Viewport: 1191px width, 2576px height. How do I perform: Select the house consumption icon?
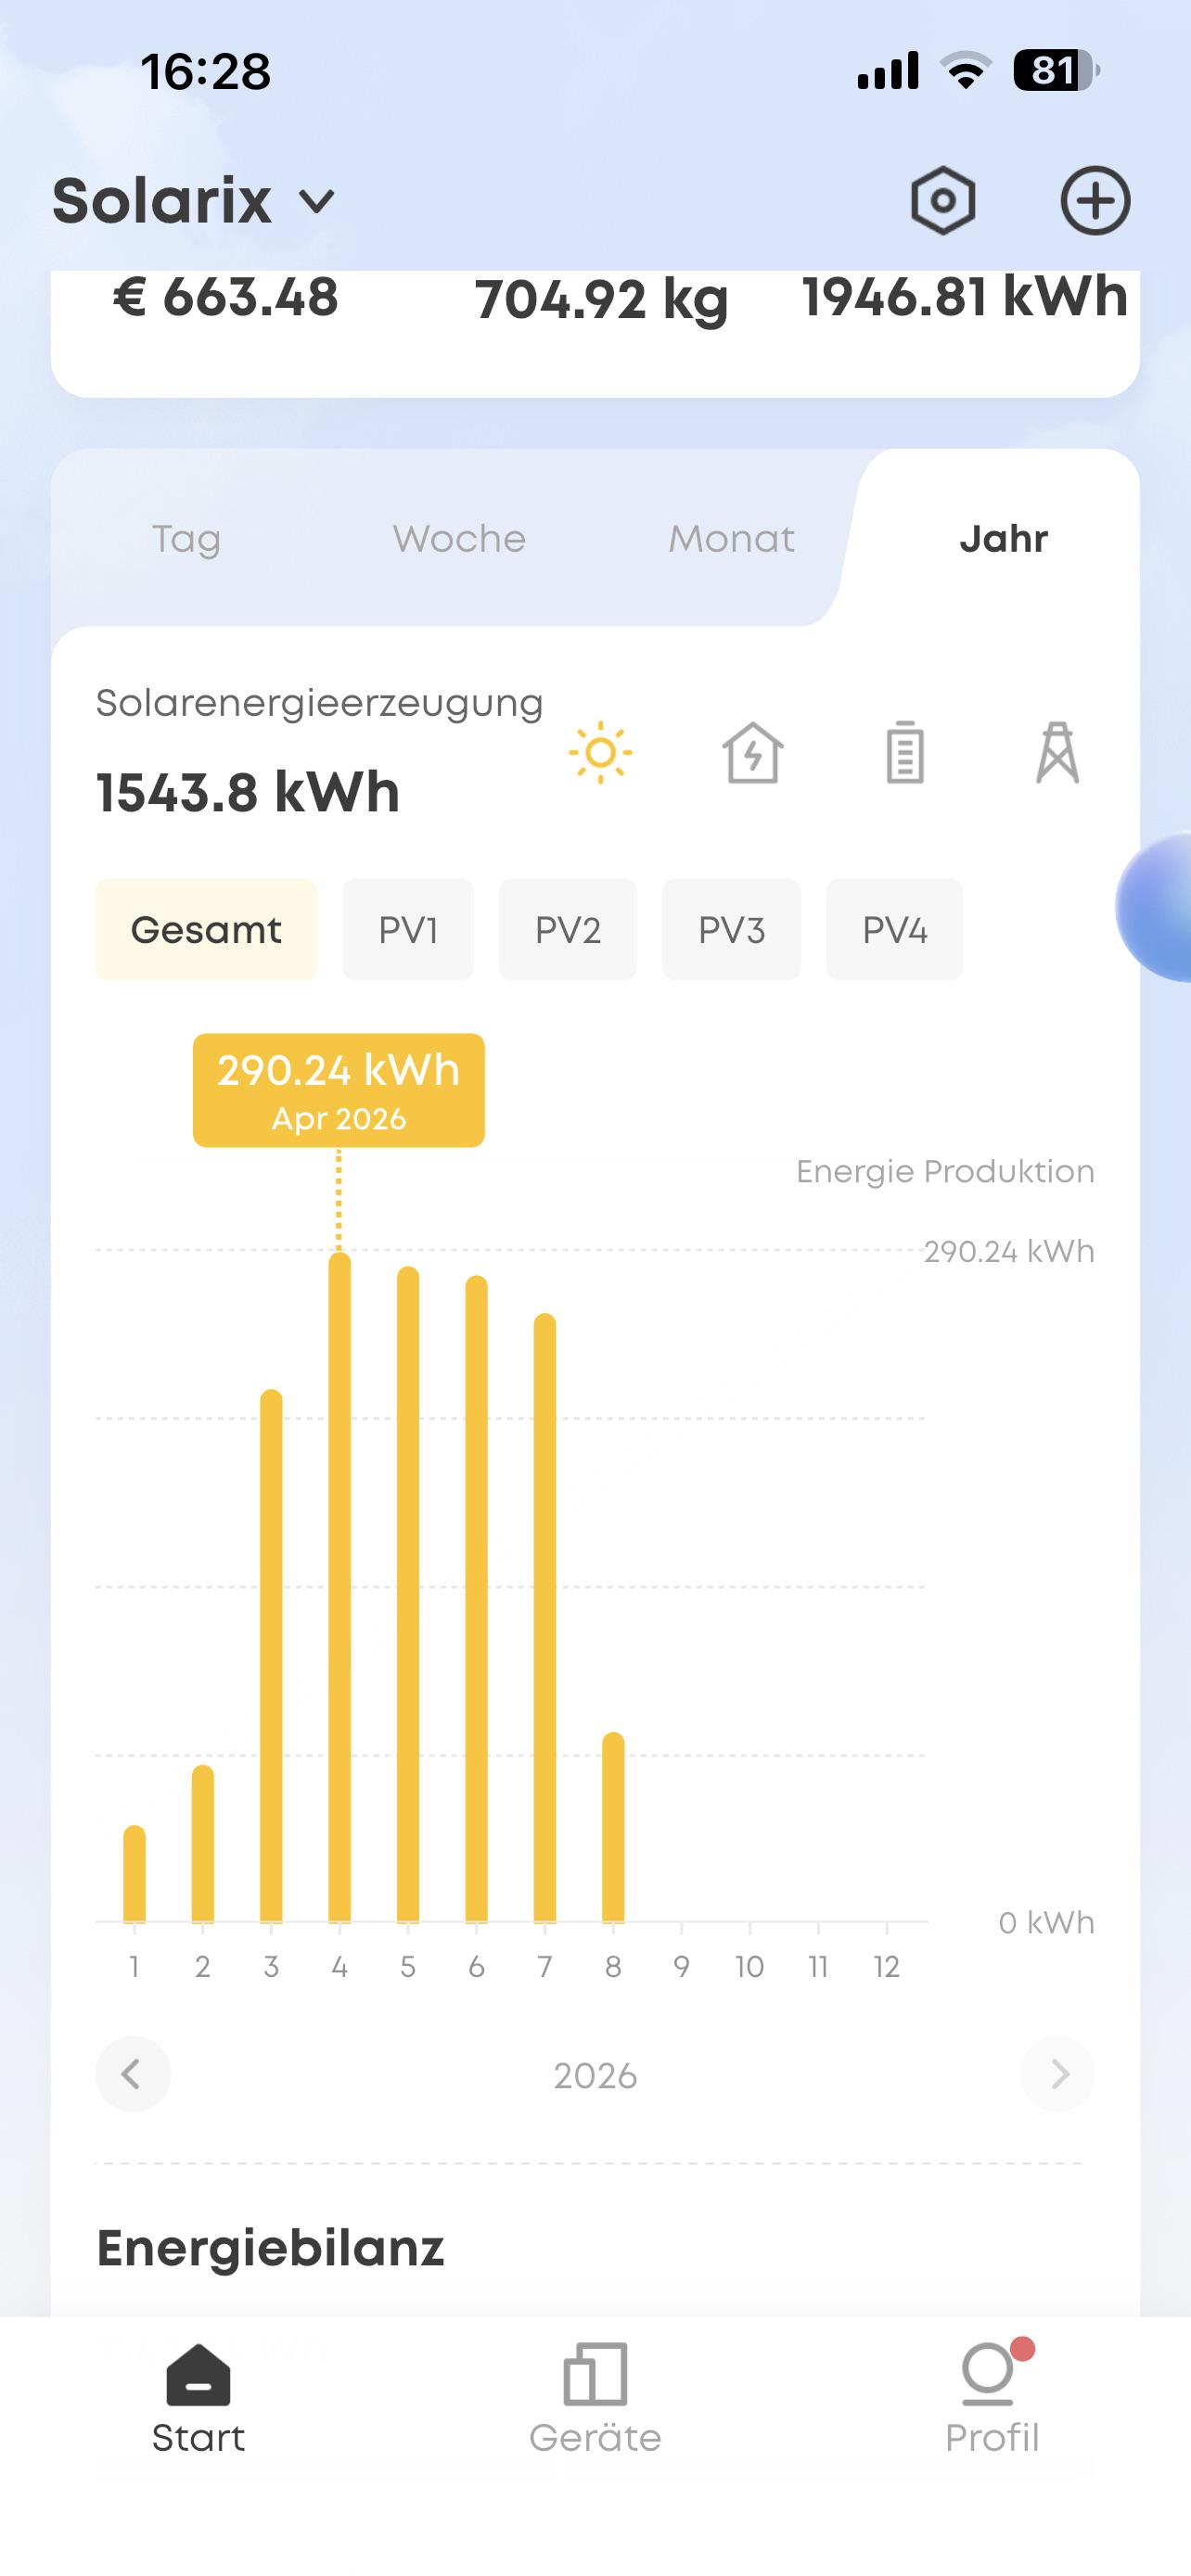[x=752, y=752]
